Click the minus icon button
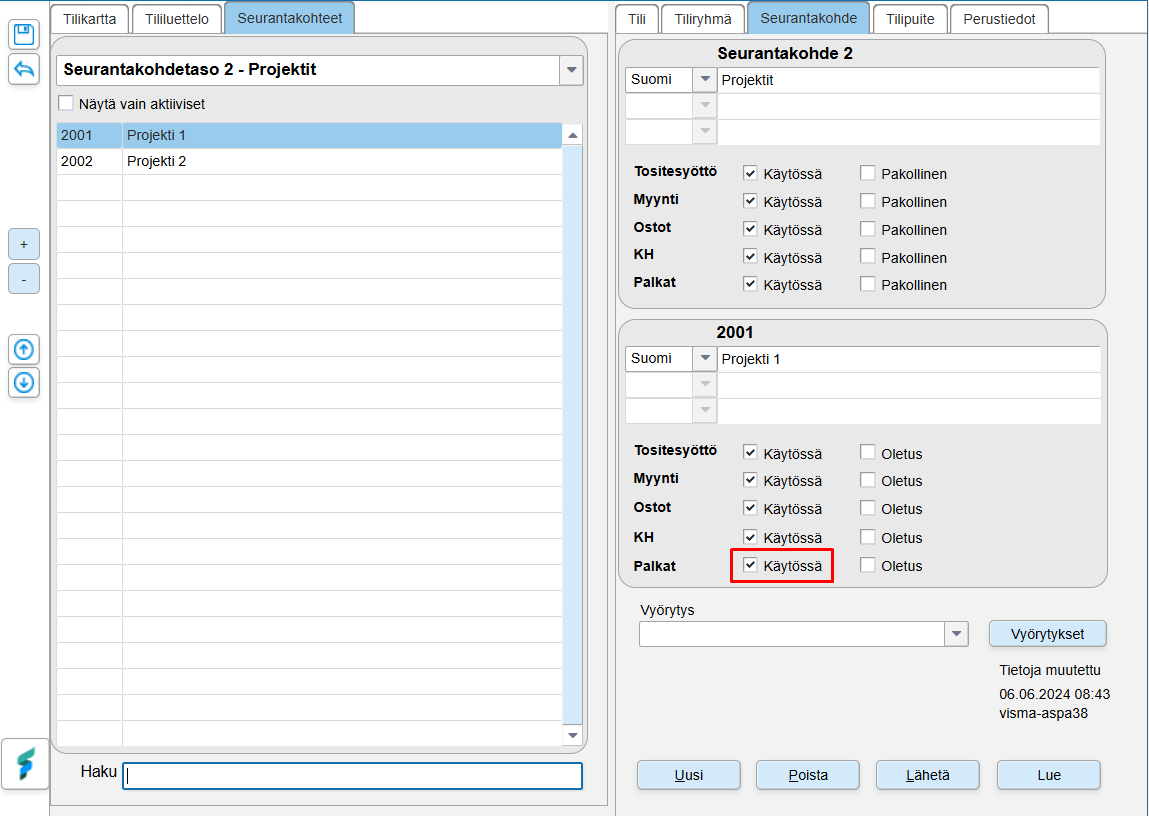The height and width of the screenshot is (816, 1149). tap(24, 279)
